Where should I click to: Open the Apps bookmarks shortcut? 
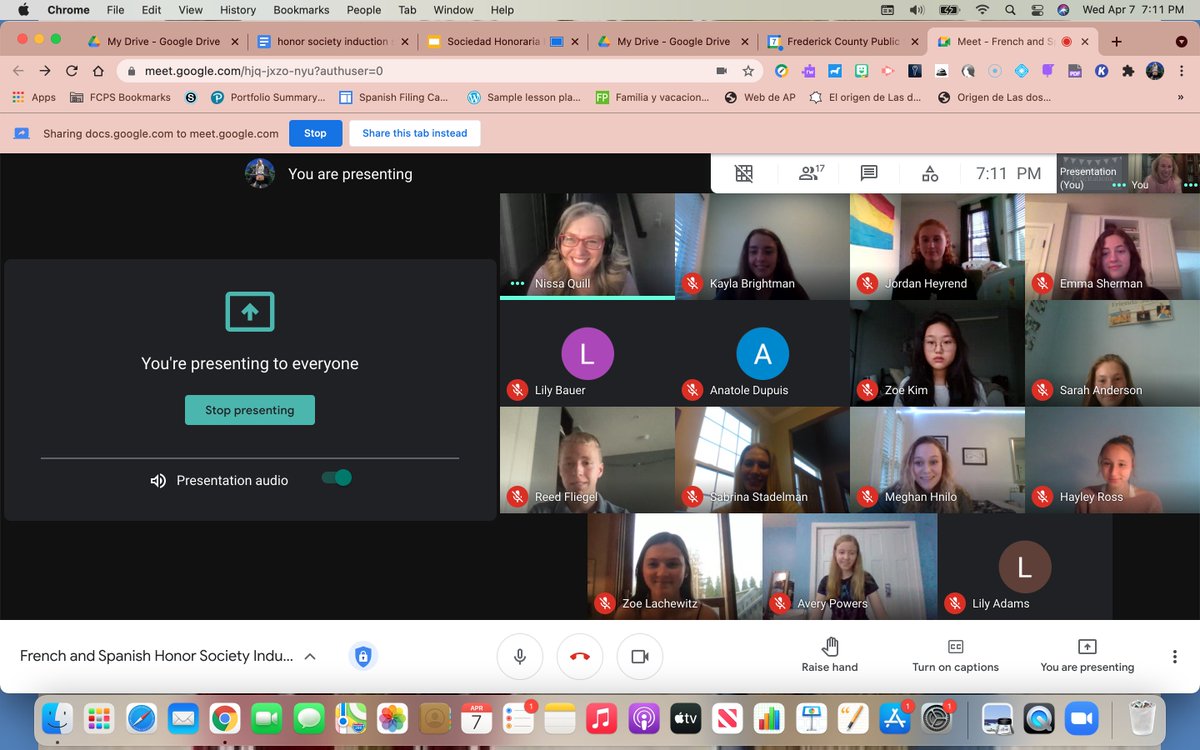click(x=34, y=97)
